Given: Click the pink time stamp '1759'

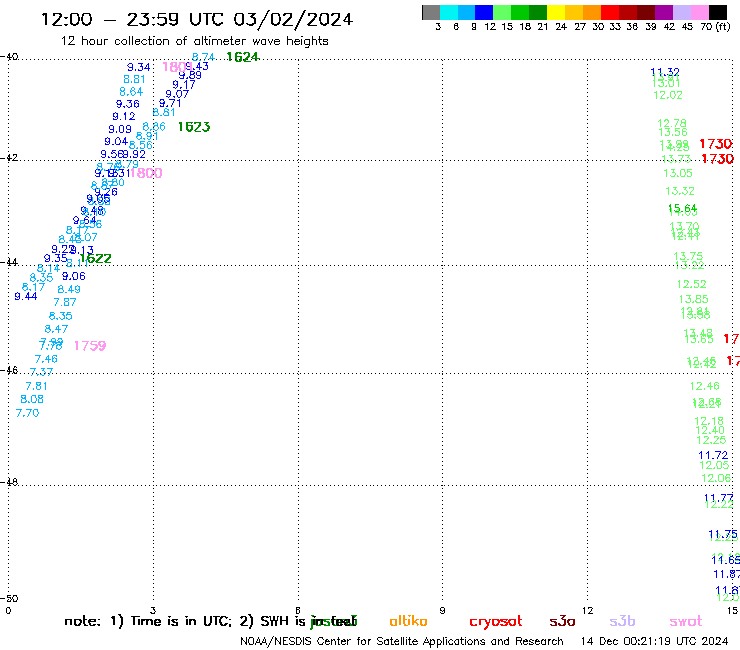Looking at the screenshot, I should click(x=90, y=346).
